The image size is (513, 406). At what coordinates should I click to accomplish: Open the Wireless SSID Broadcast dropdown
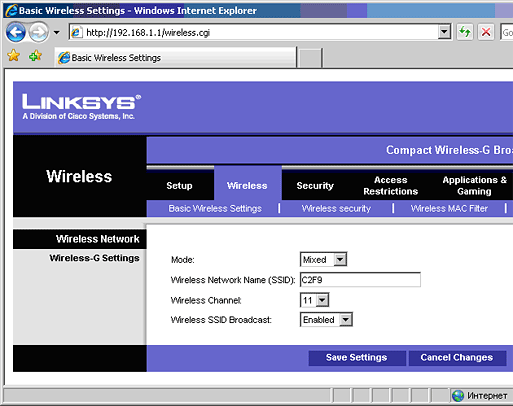coord(326,320)
